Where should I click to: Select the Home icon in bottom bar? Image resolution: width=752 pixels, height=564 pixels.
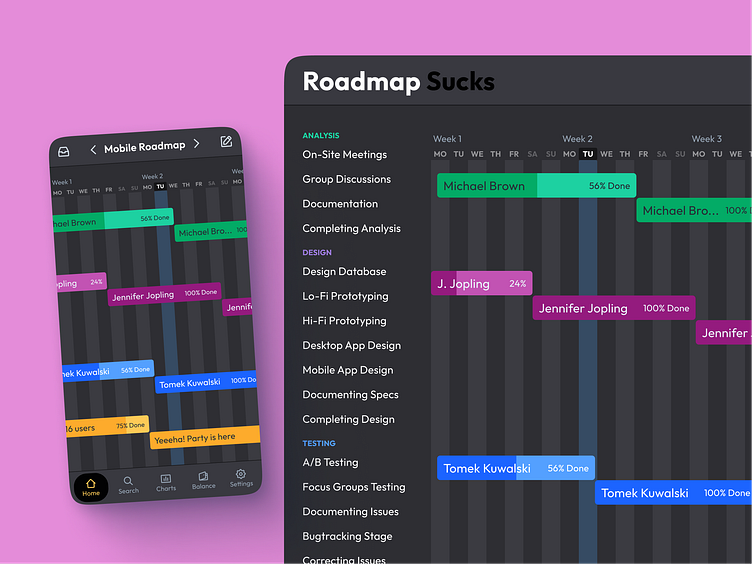[91, 487]
